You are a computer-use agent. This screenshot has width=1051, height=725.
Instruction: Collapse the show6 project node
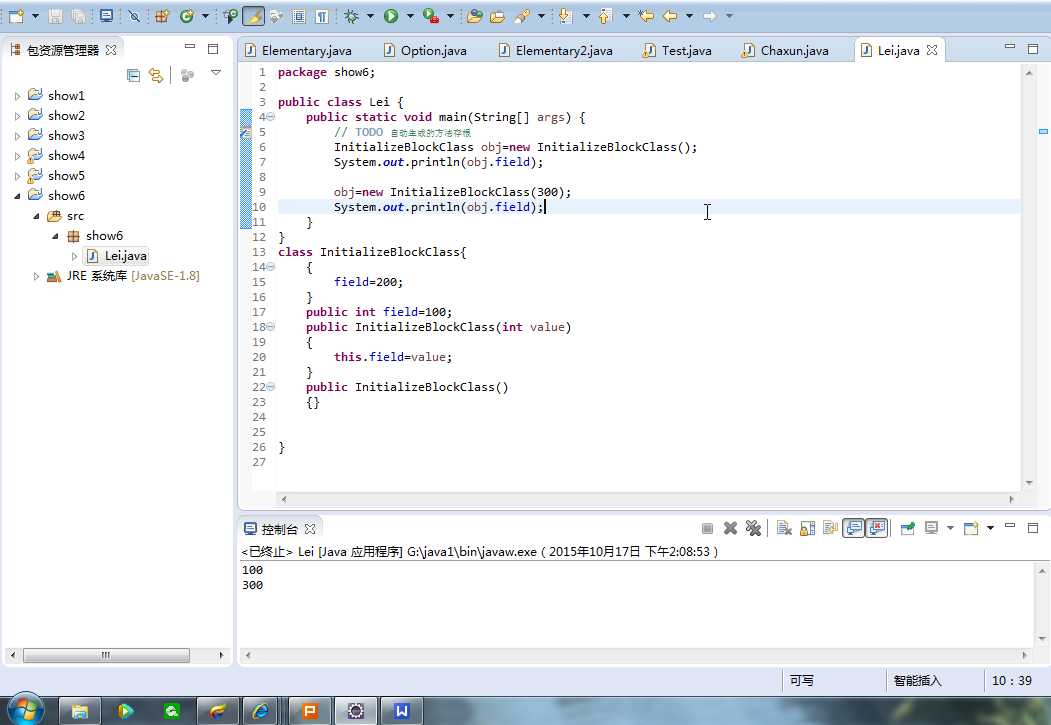pos(17,196)
